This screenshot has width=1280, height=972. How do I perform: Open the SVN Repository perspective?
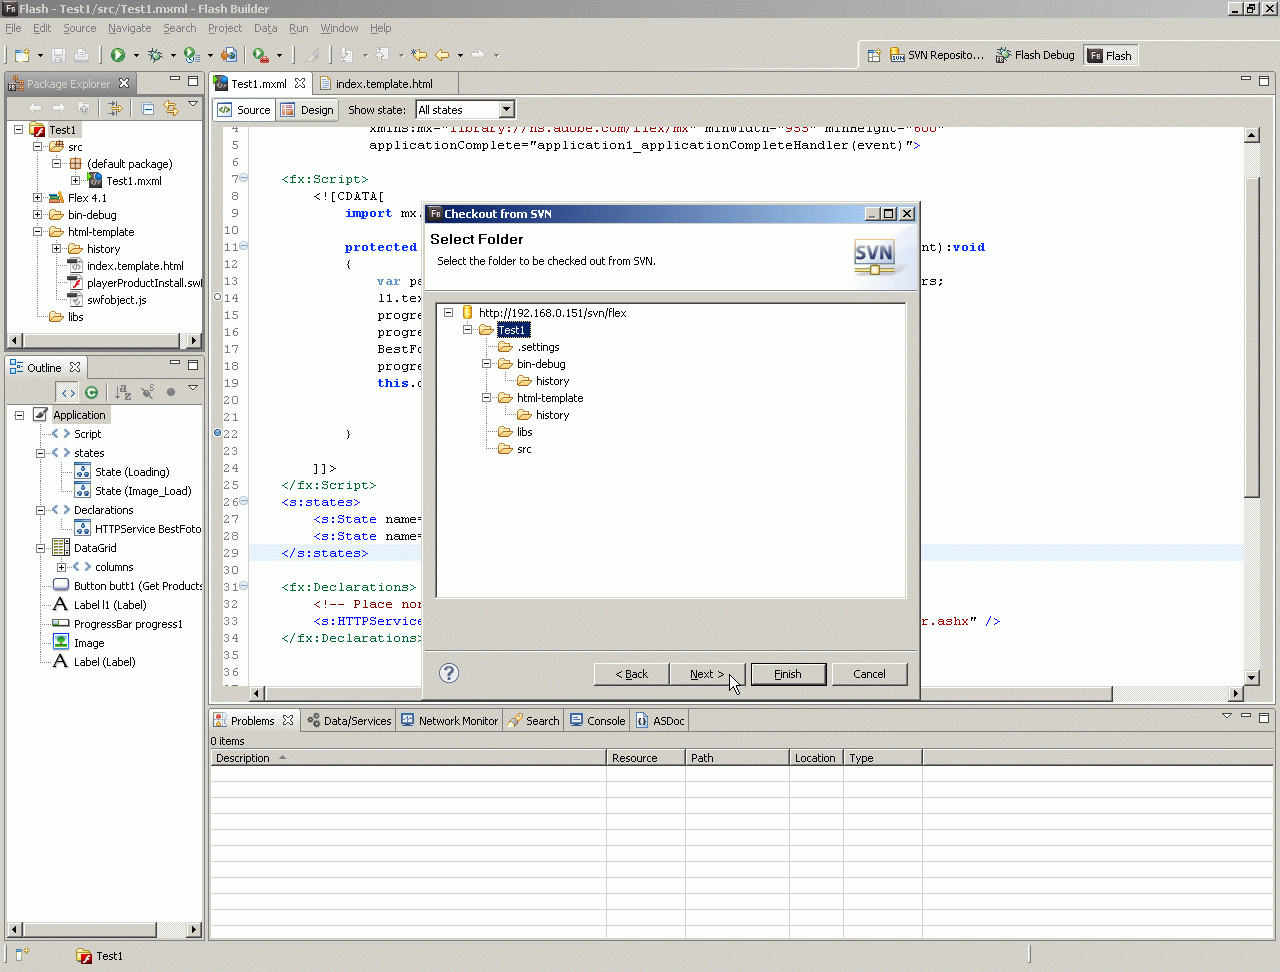[937, 55]
